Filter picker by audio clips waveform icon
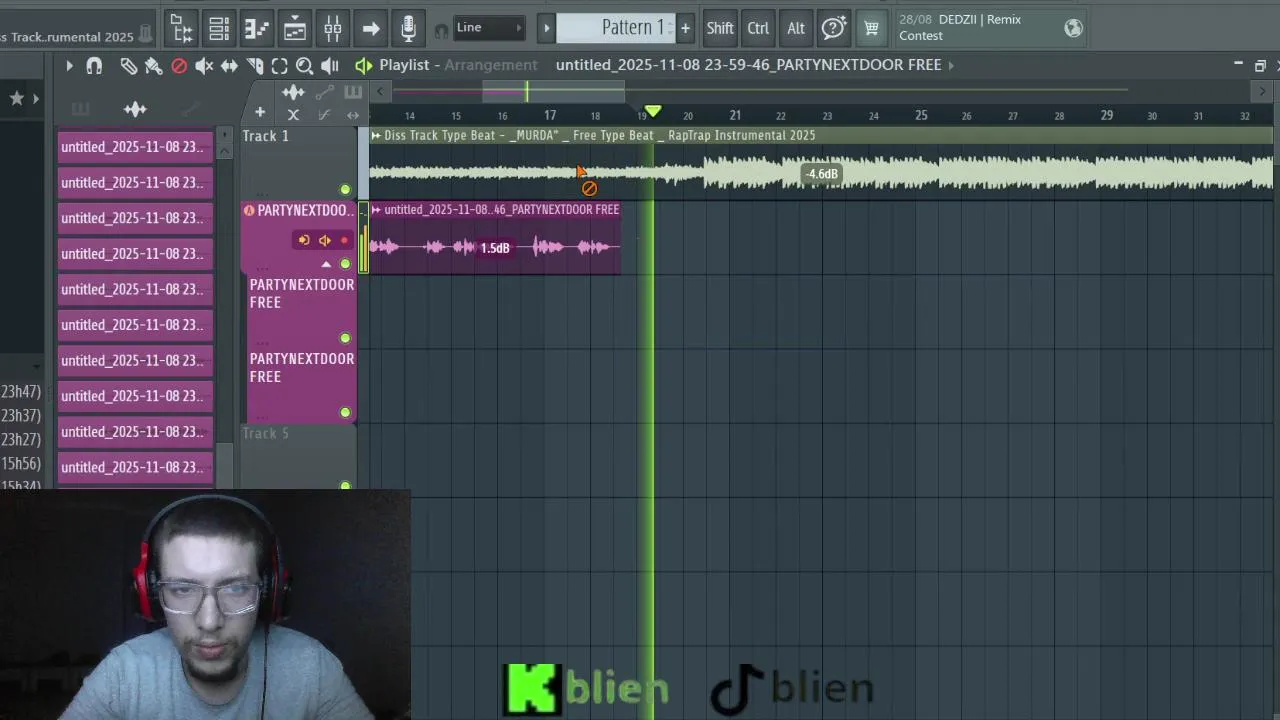 [x=135, y=109]
